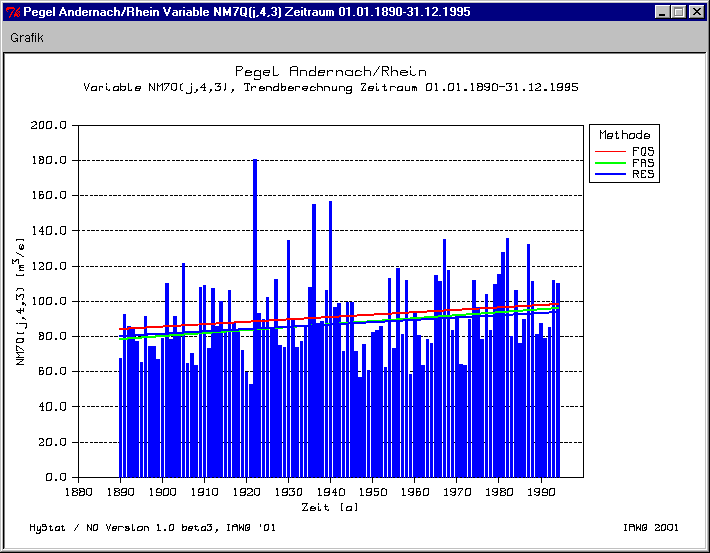The height and width of the screenshot is (553, 710).
Task: Click the Zeit [a] x-axis label
Action: tap(330, 507)
